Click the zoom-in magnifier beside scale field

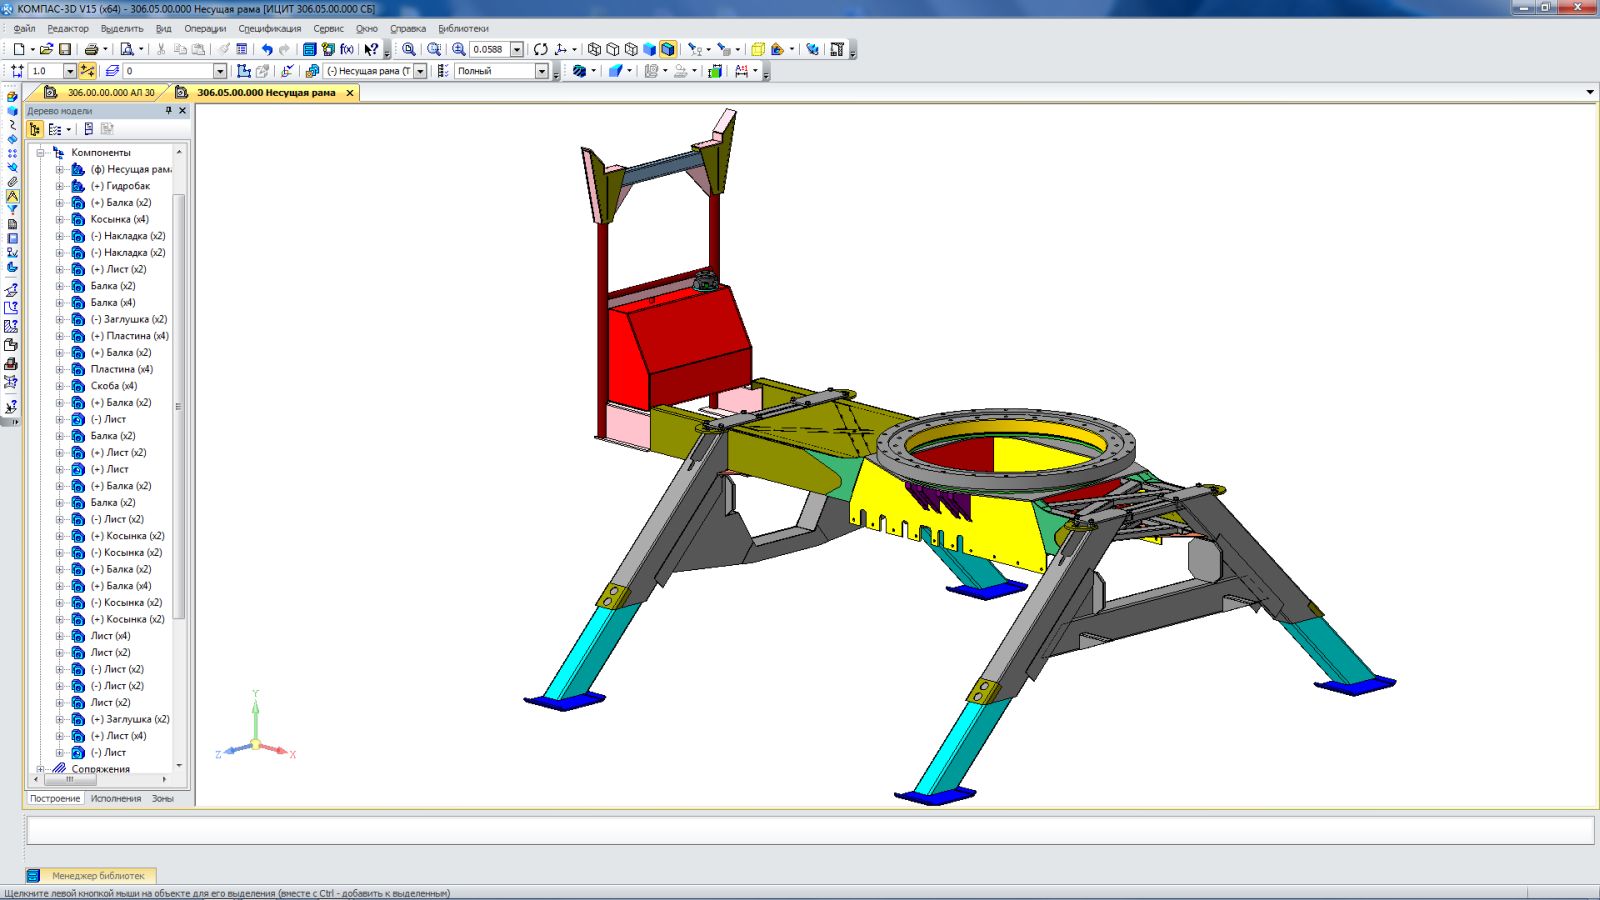pyautogui.click(x=458, y=49)
